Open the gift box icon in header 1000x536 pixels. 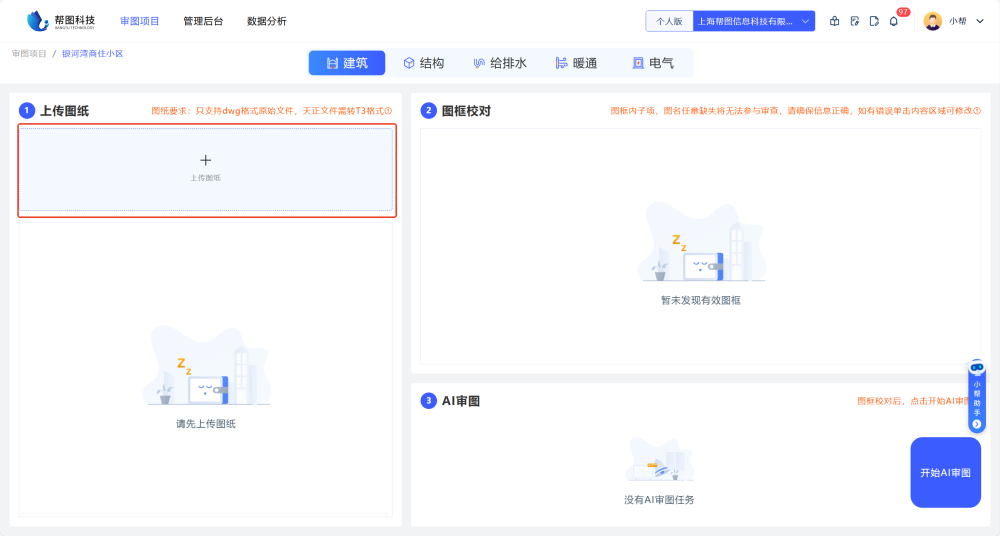pyautogui.click(x=835, y=21)
